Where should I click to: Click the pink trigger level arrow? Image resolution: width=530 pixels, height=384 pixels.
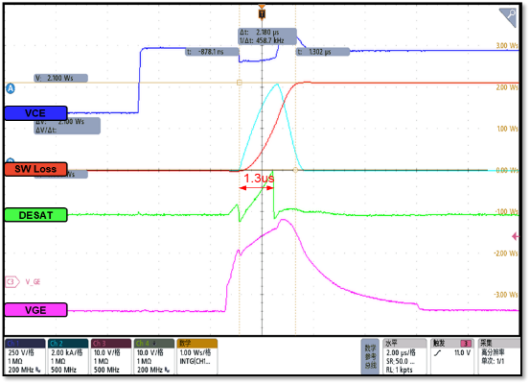click(x=515, y=236)
